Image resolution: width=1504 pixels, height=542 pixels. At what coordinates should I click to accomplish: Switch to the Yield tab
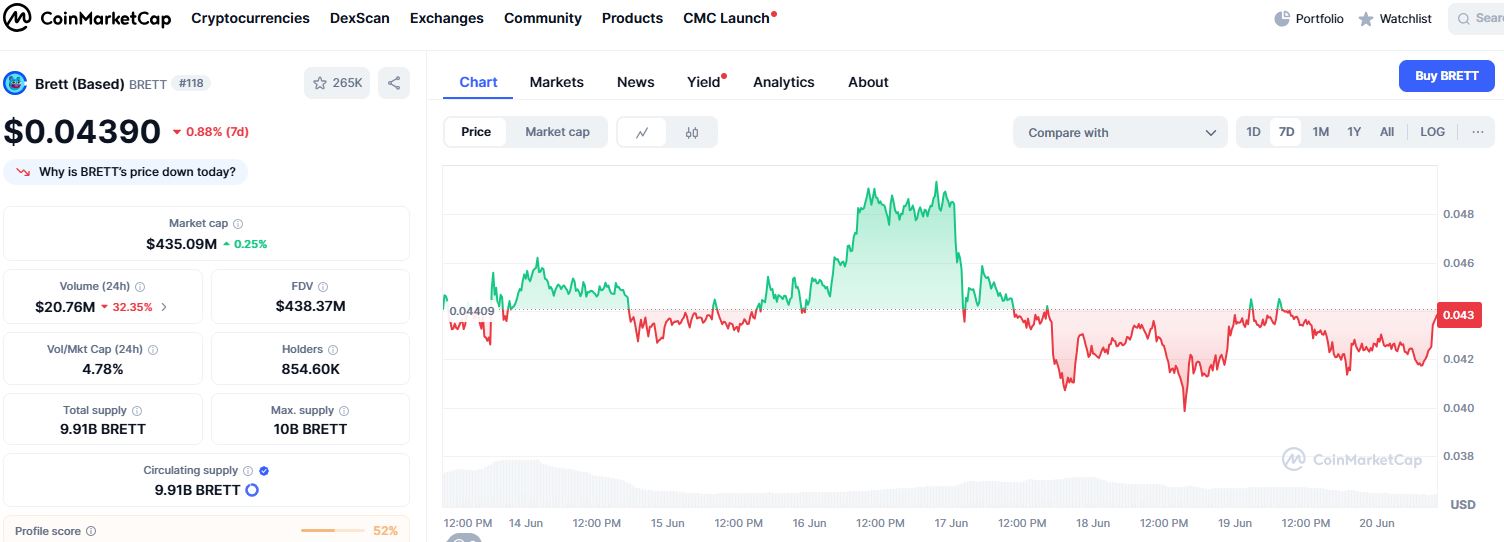point(704,82)
